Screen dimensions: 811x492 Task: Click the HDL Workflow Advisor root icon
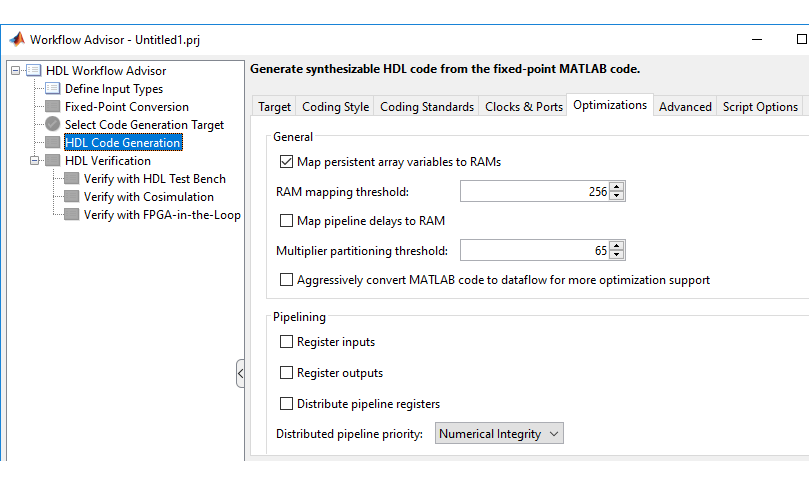(x=33, y=70)
